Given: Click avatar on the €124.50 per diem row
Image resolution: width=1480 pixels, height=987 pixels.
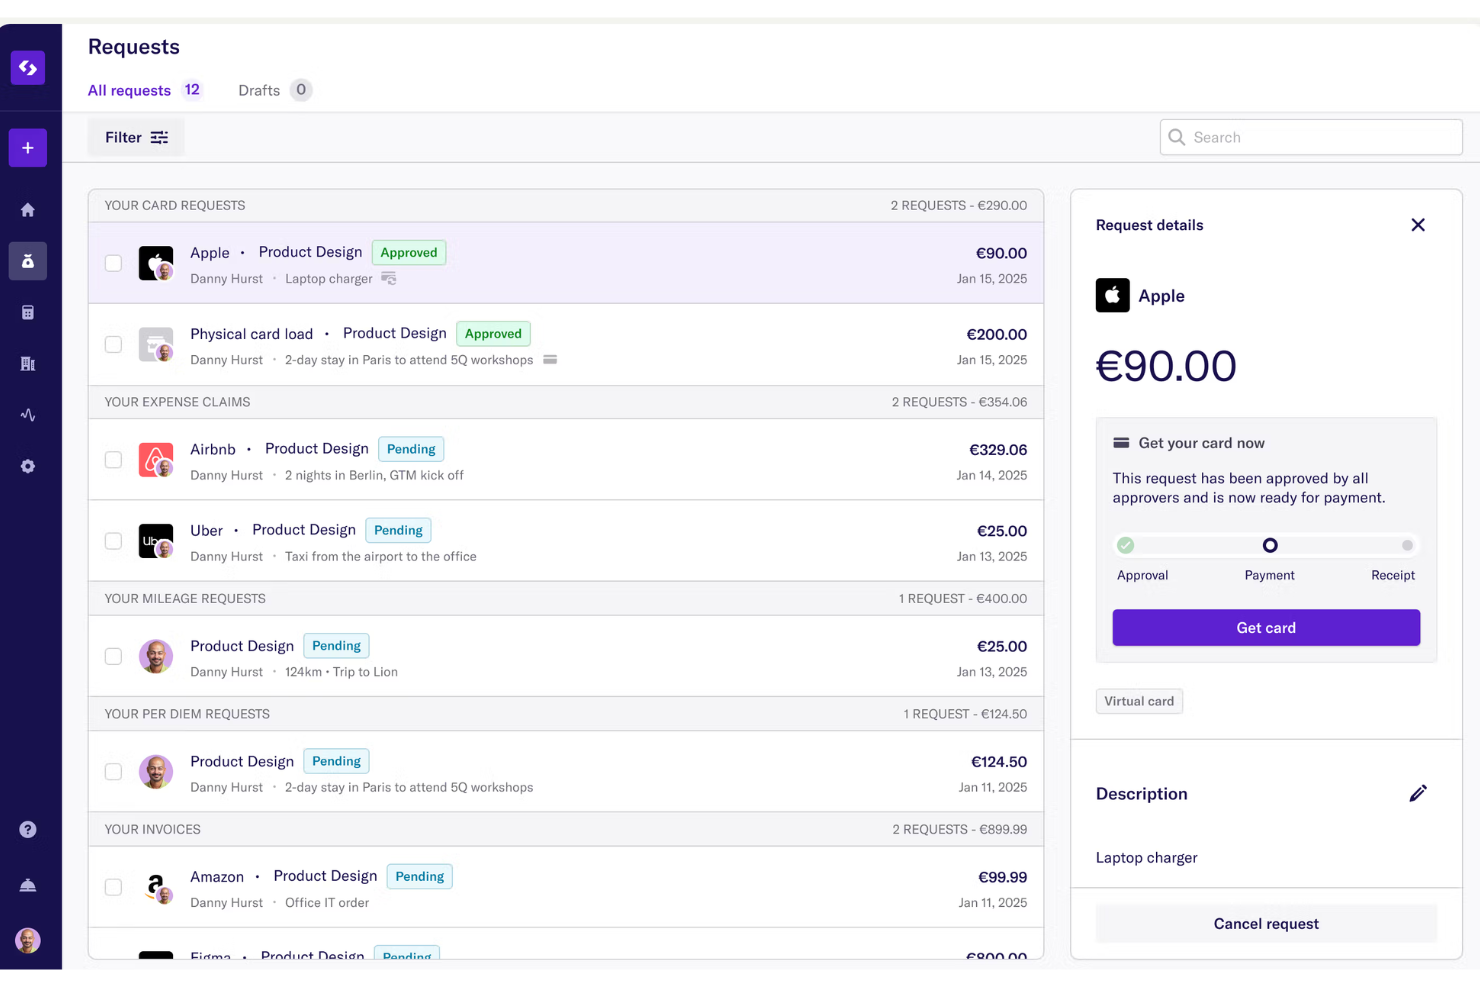Looking at the screenshot, I should point(156,772).
